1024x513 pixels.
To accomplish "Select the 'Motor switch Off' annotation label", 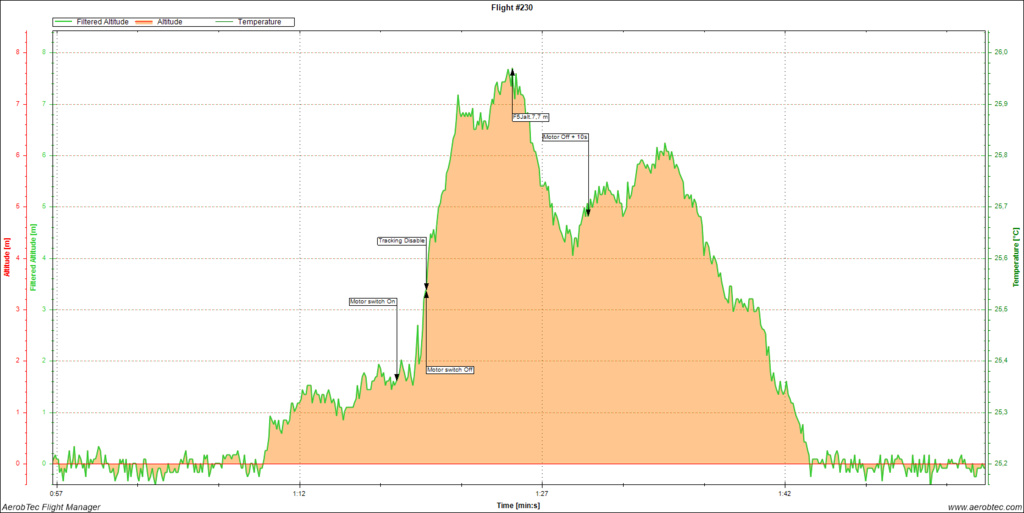I will 450,369.
